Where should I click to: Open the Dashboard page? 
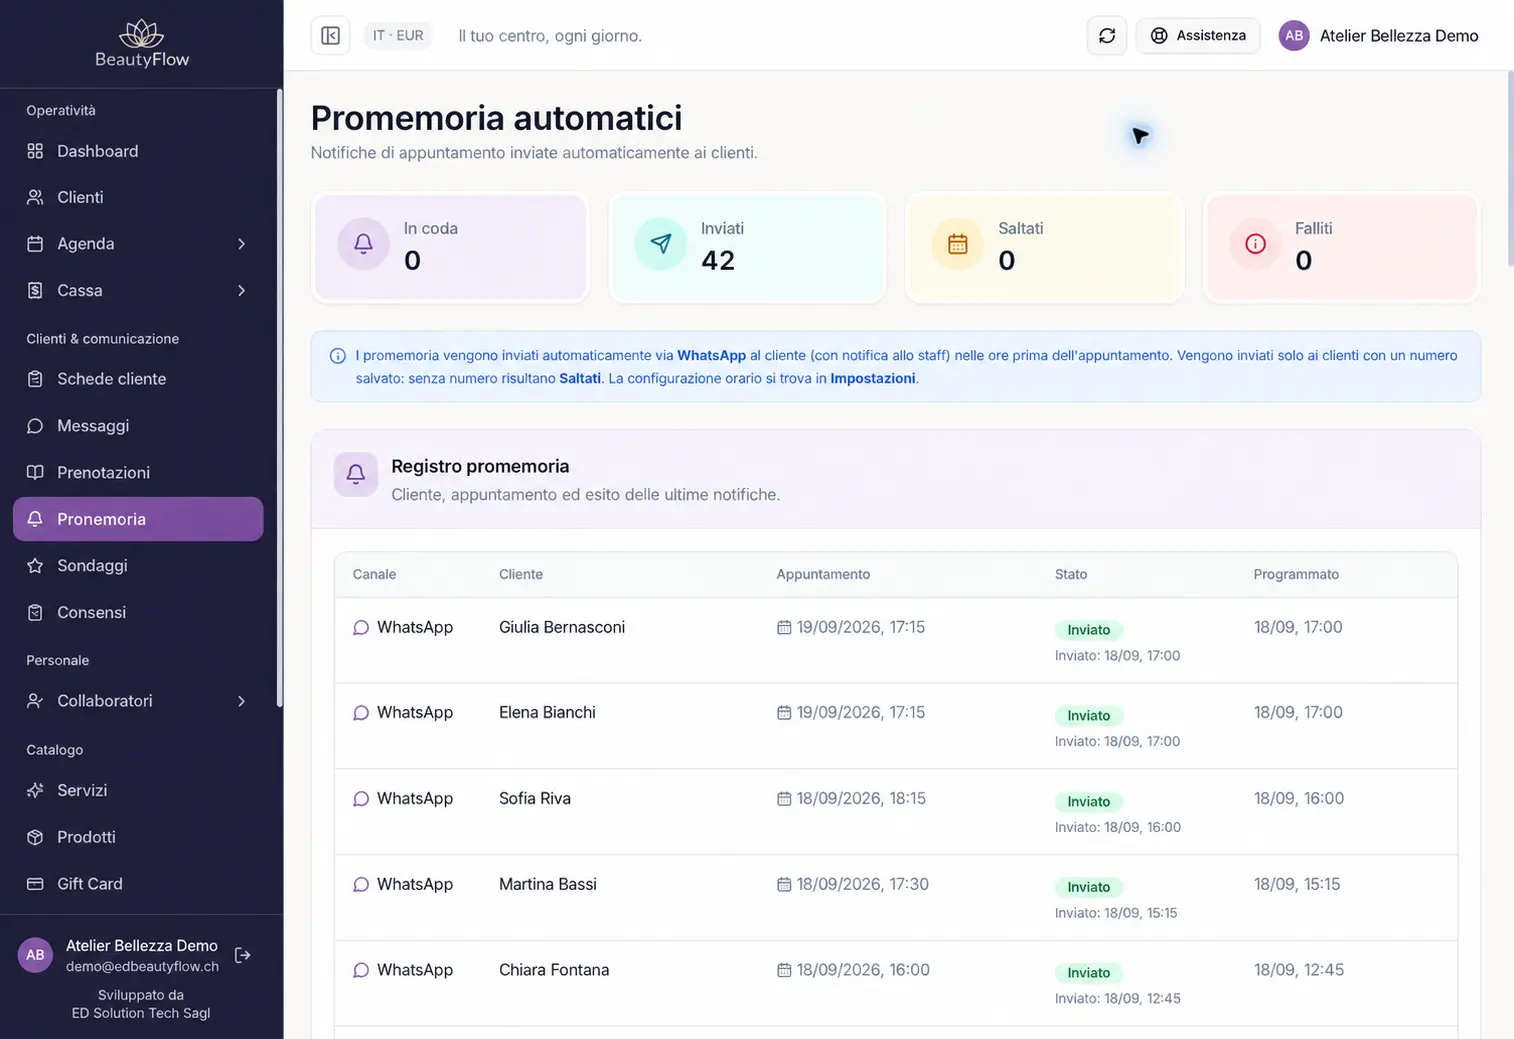[x=138, y=151]
